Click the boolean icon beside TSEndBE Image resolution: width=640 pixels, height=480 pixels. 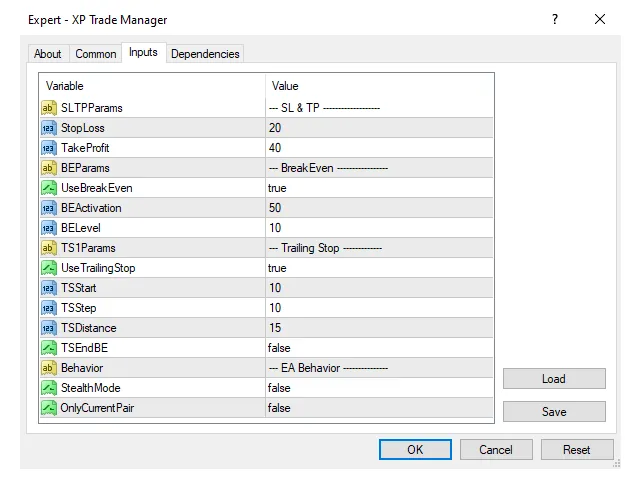[x=48, y=348]
